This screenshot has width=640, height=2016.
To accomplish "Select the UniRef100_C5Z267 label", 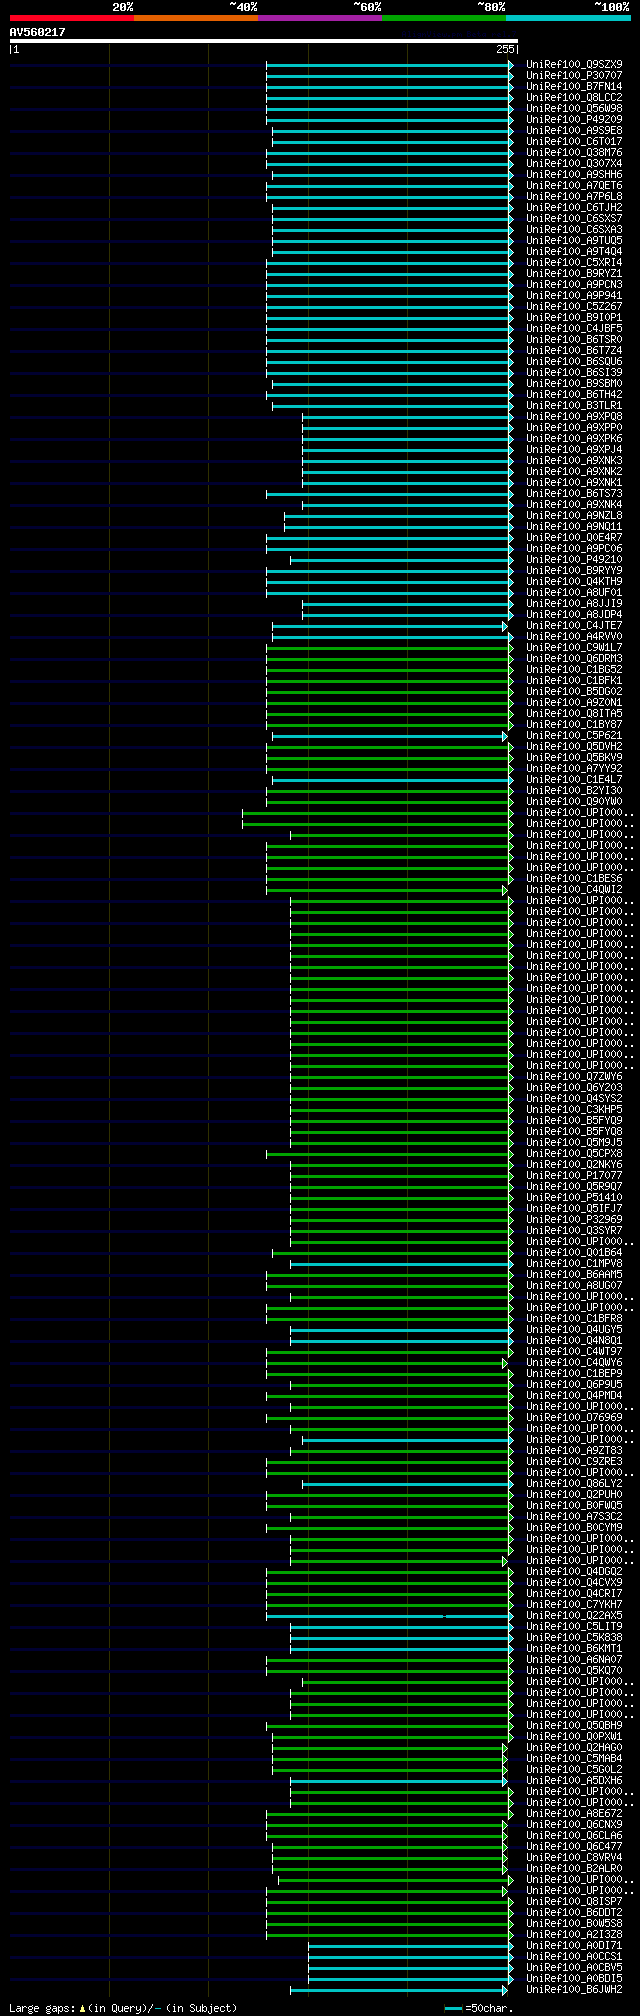I will (574, 306).
